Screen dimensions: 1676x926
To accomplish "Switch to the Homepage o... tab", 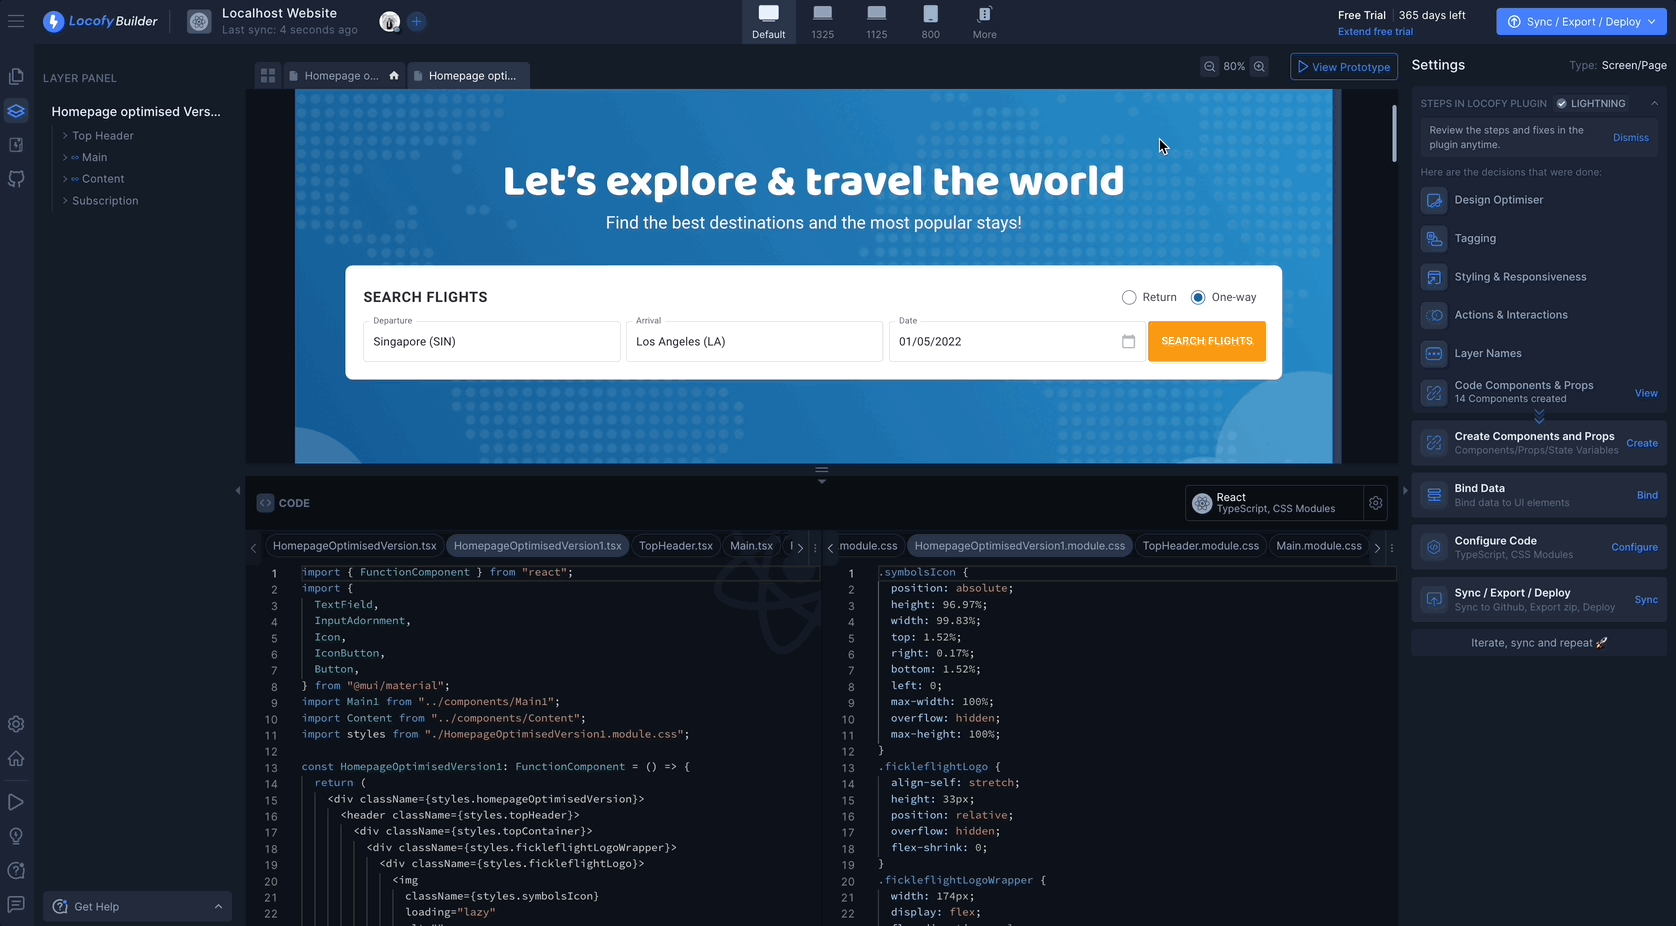I will coord(343,76).
